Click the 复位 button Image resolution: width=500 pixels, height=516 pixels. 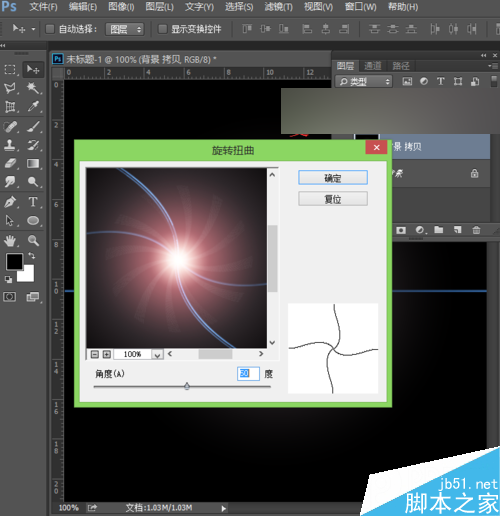(x=333, y=199)
